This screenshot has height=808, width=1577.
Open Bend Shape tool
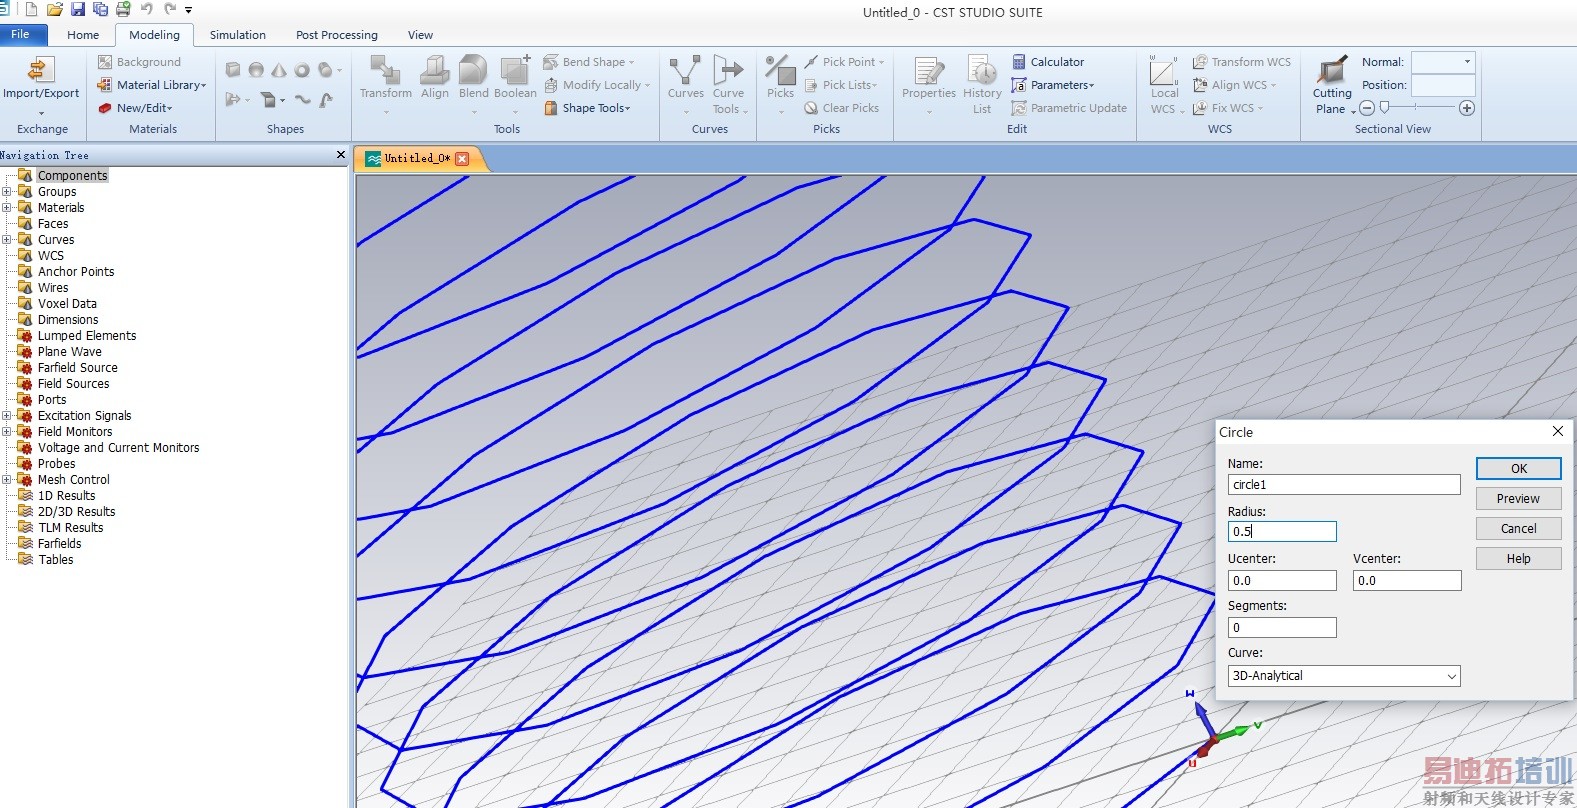click(589, 62)
